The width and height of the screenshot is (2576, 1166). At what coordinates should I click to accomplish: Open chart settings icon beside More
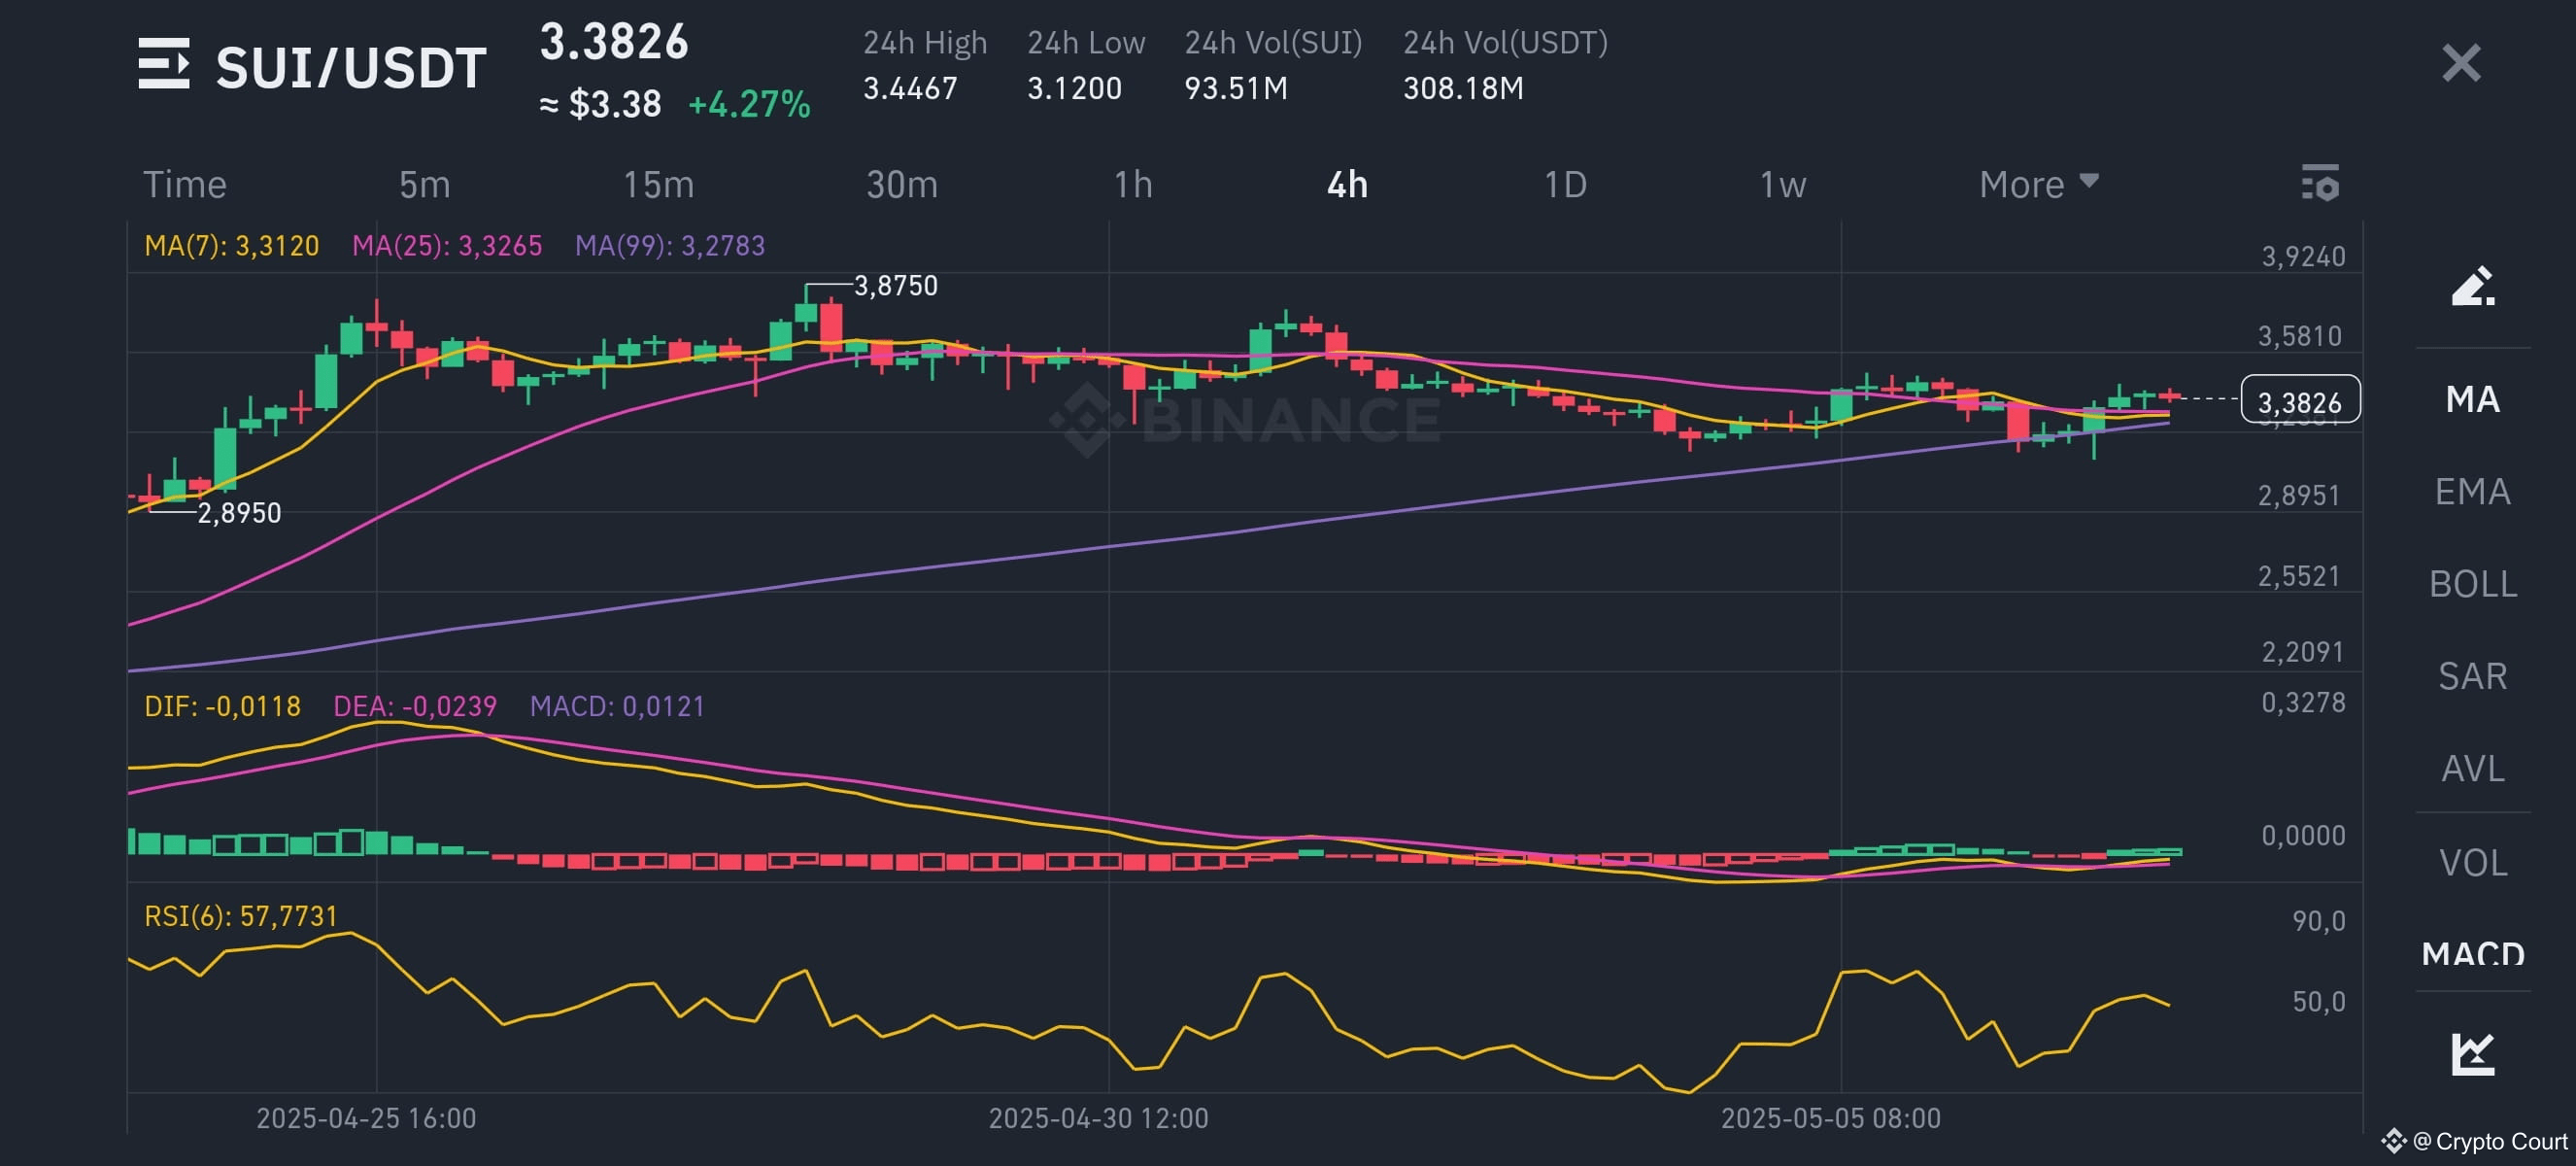pyautogui.click(x=2320, y=184)
